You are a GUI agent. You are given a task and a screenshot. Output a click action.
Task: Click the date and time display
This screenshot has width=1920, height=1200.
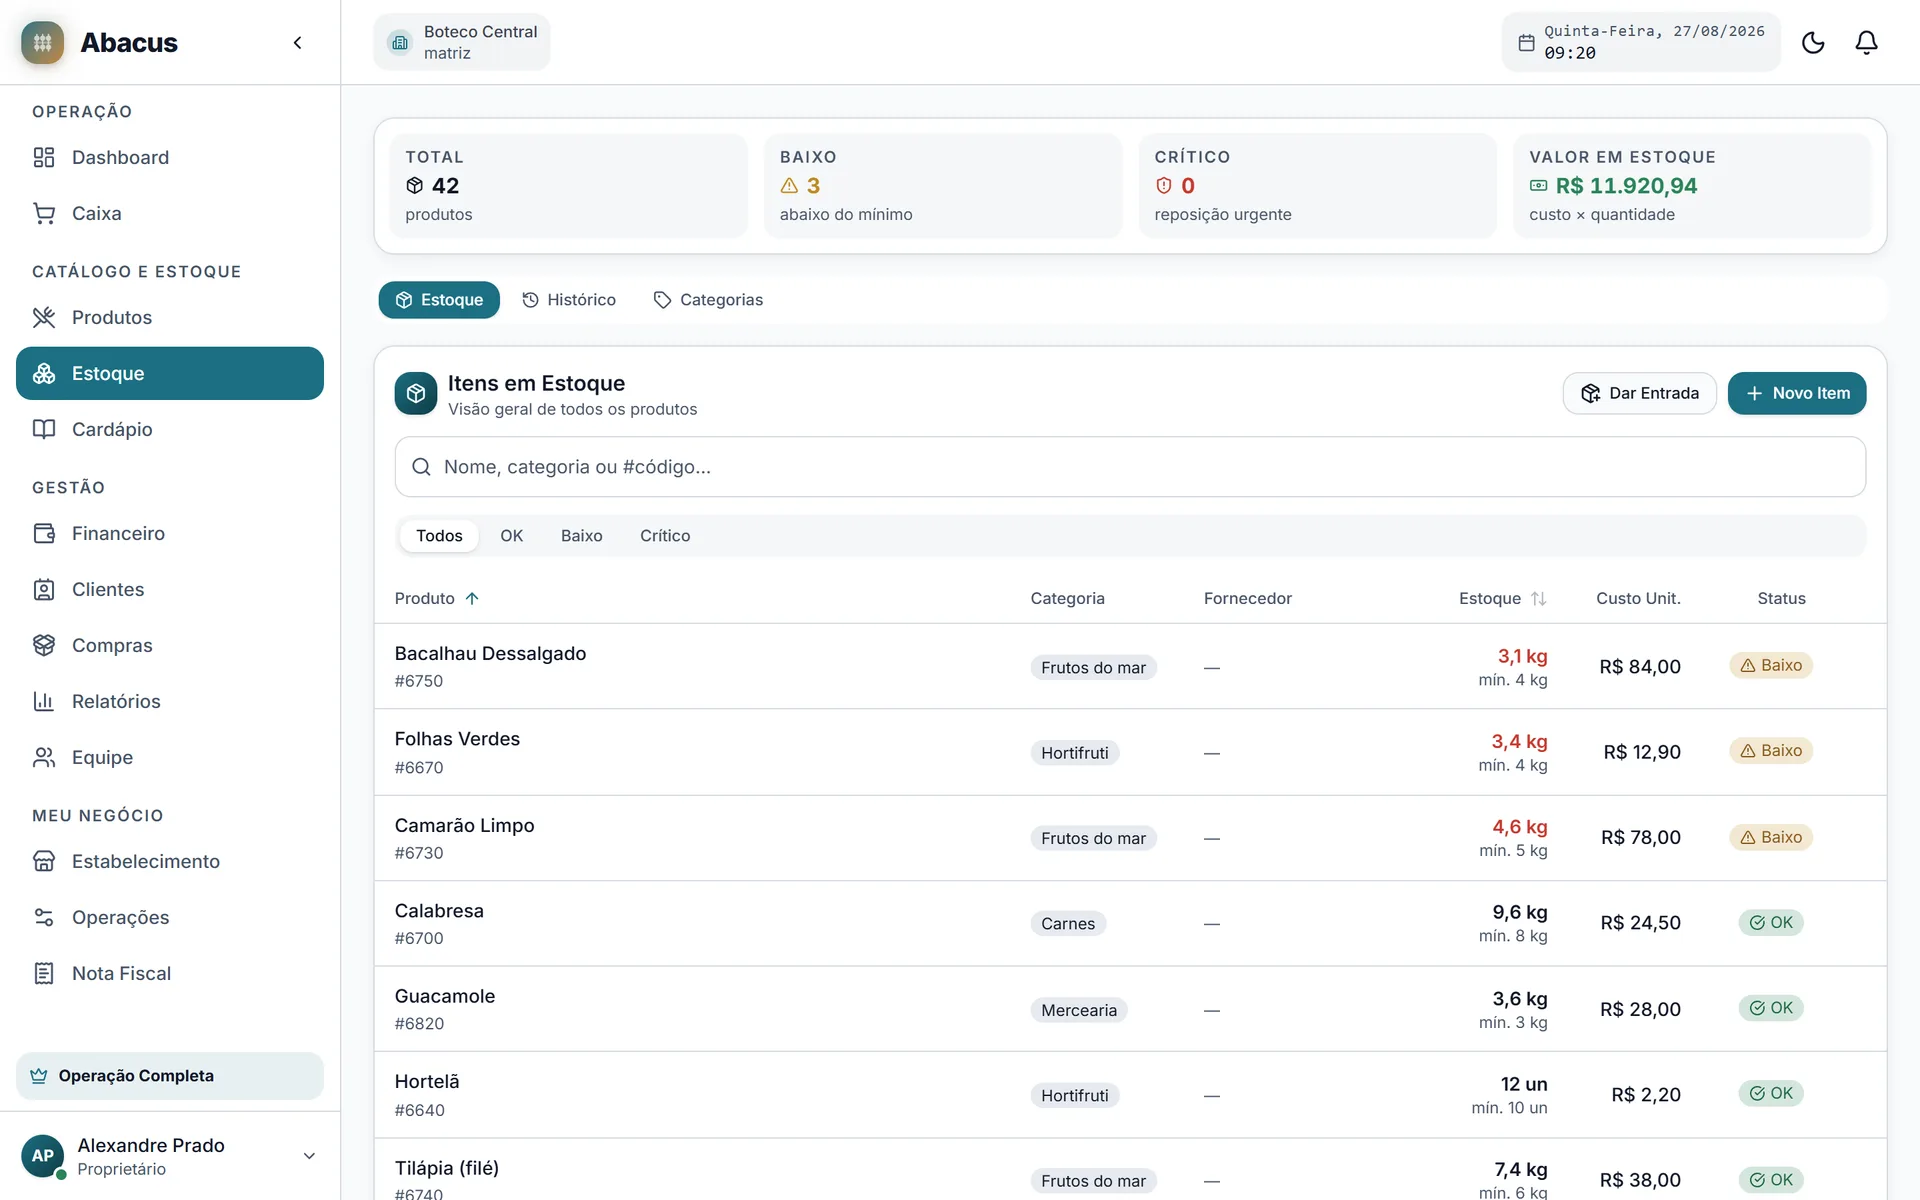(x=1640, y=42)
